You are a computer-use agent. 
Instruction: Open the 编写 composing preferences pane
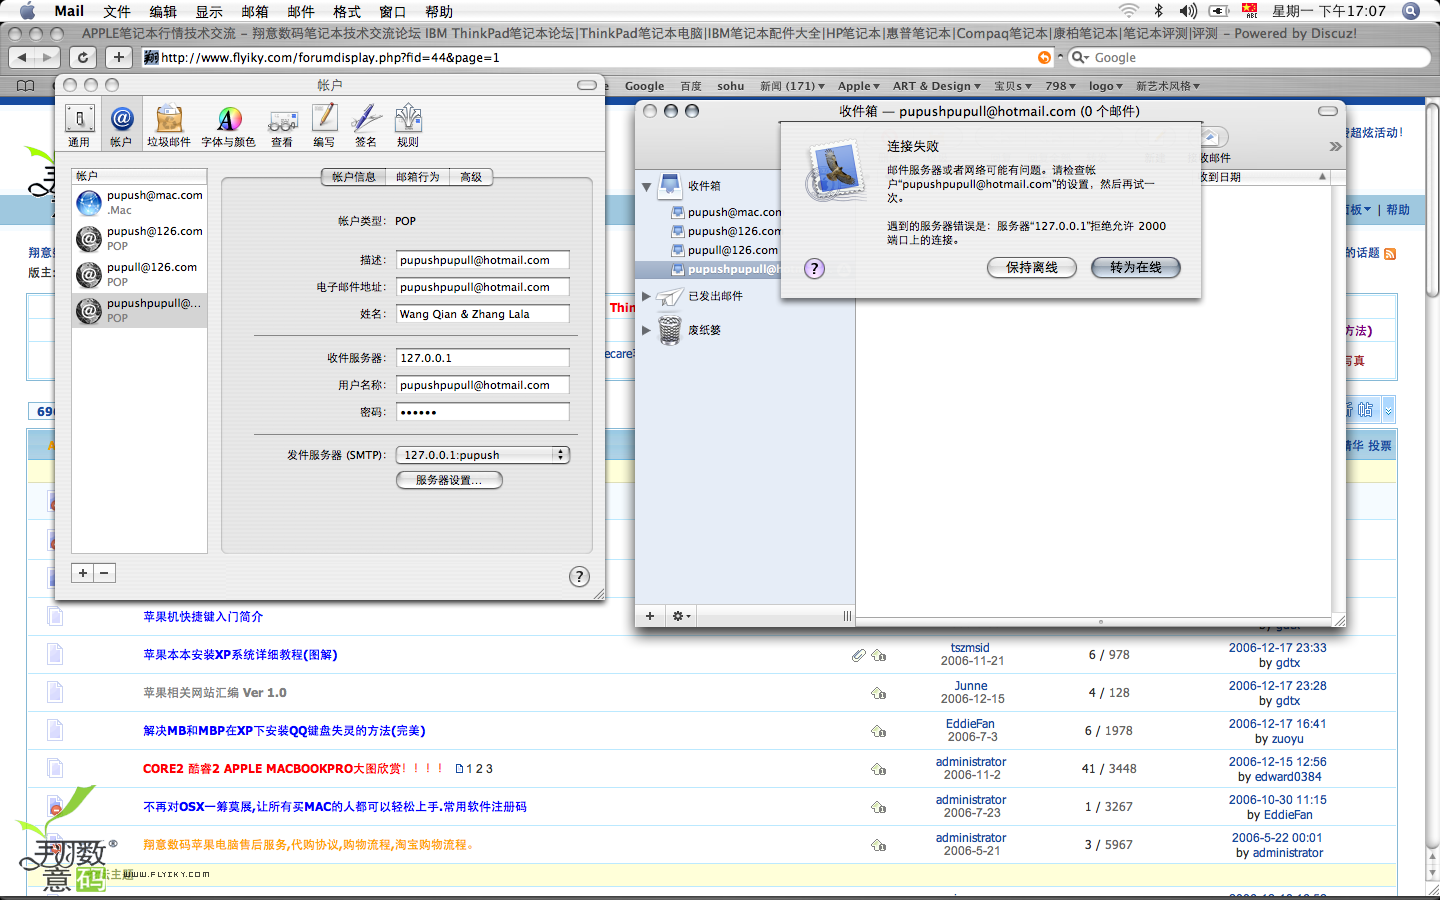pyautogui.click(x=324, y=125)
